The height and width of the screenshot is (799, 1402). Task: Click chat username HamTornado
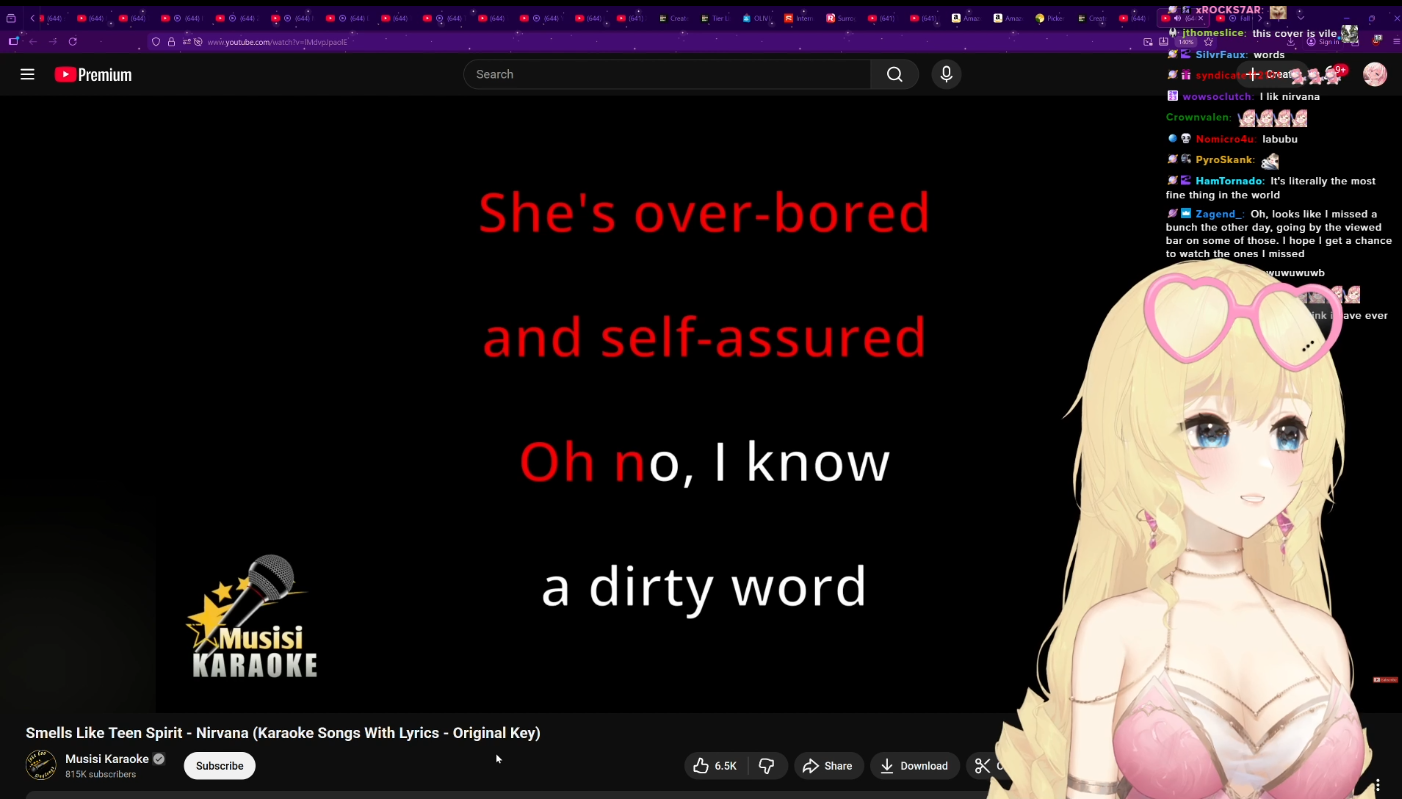(1229, 181)
